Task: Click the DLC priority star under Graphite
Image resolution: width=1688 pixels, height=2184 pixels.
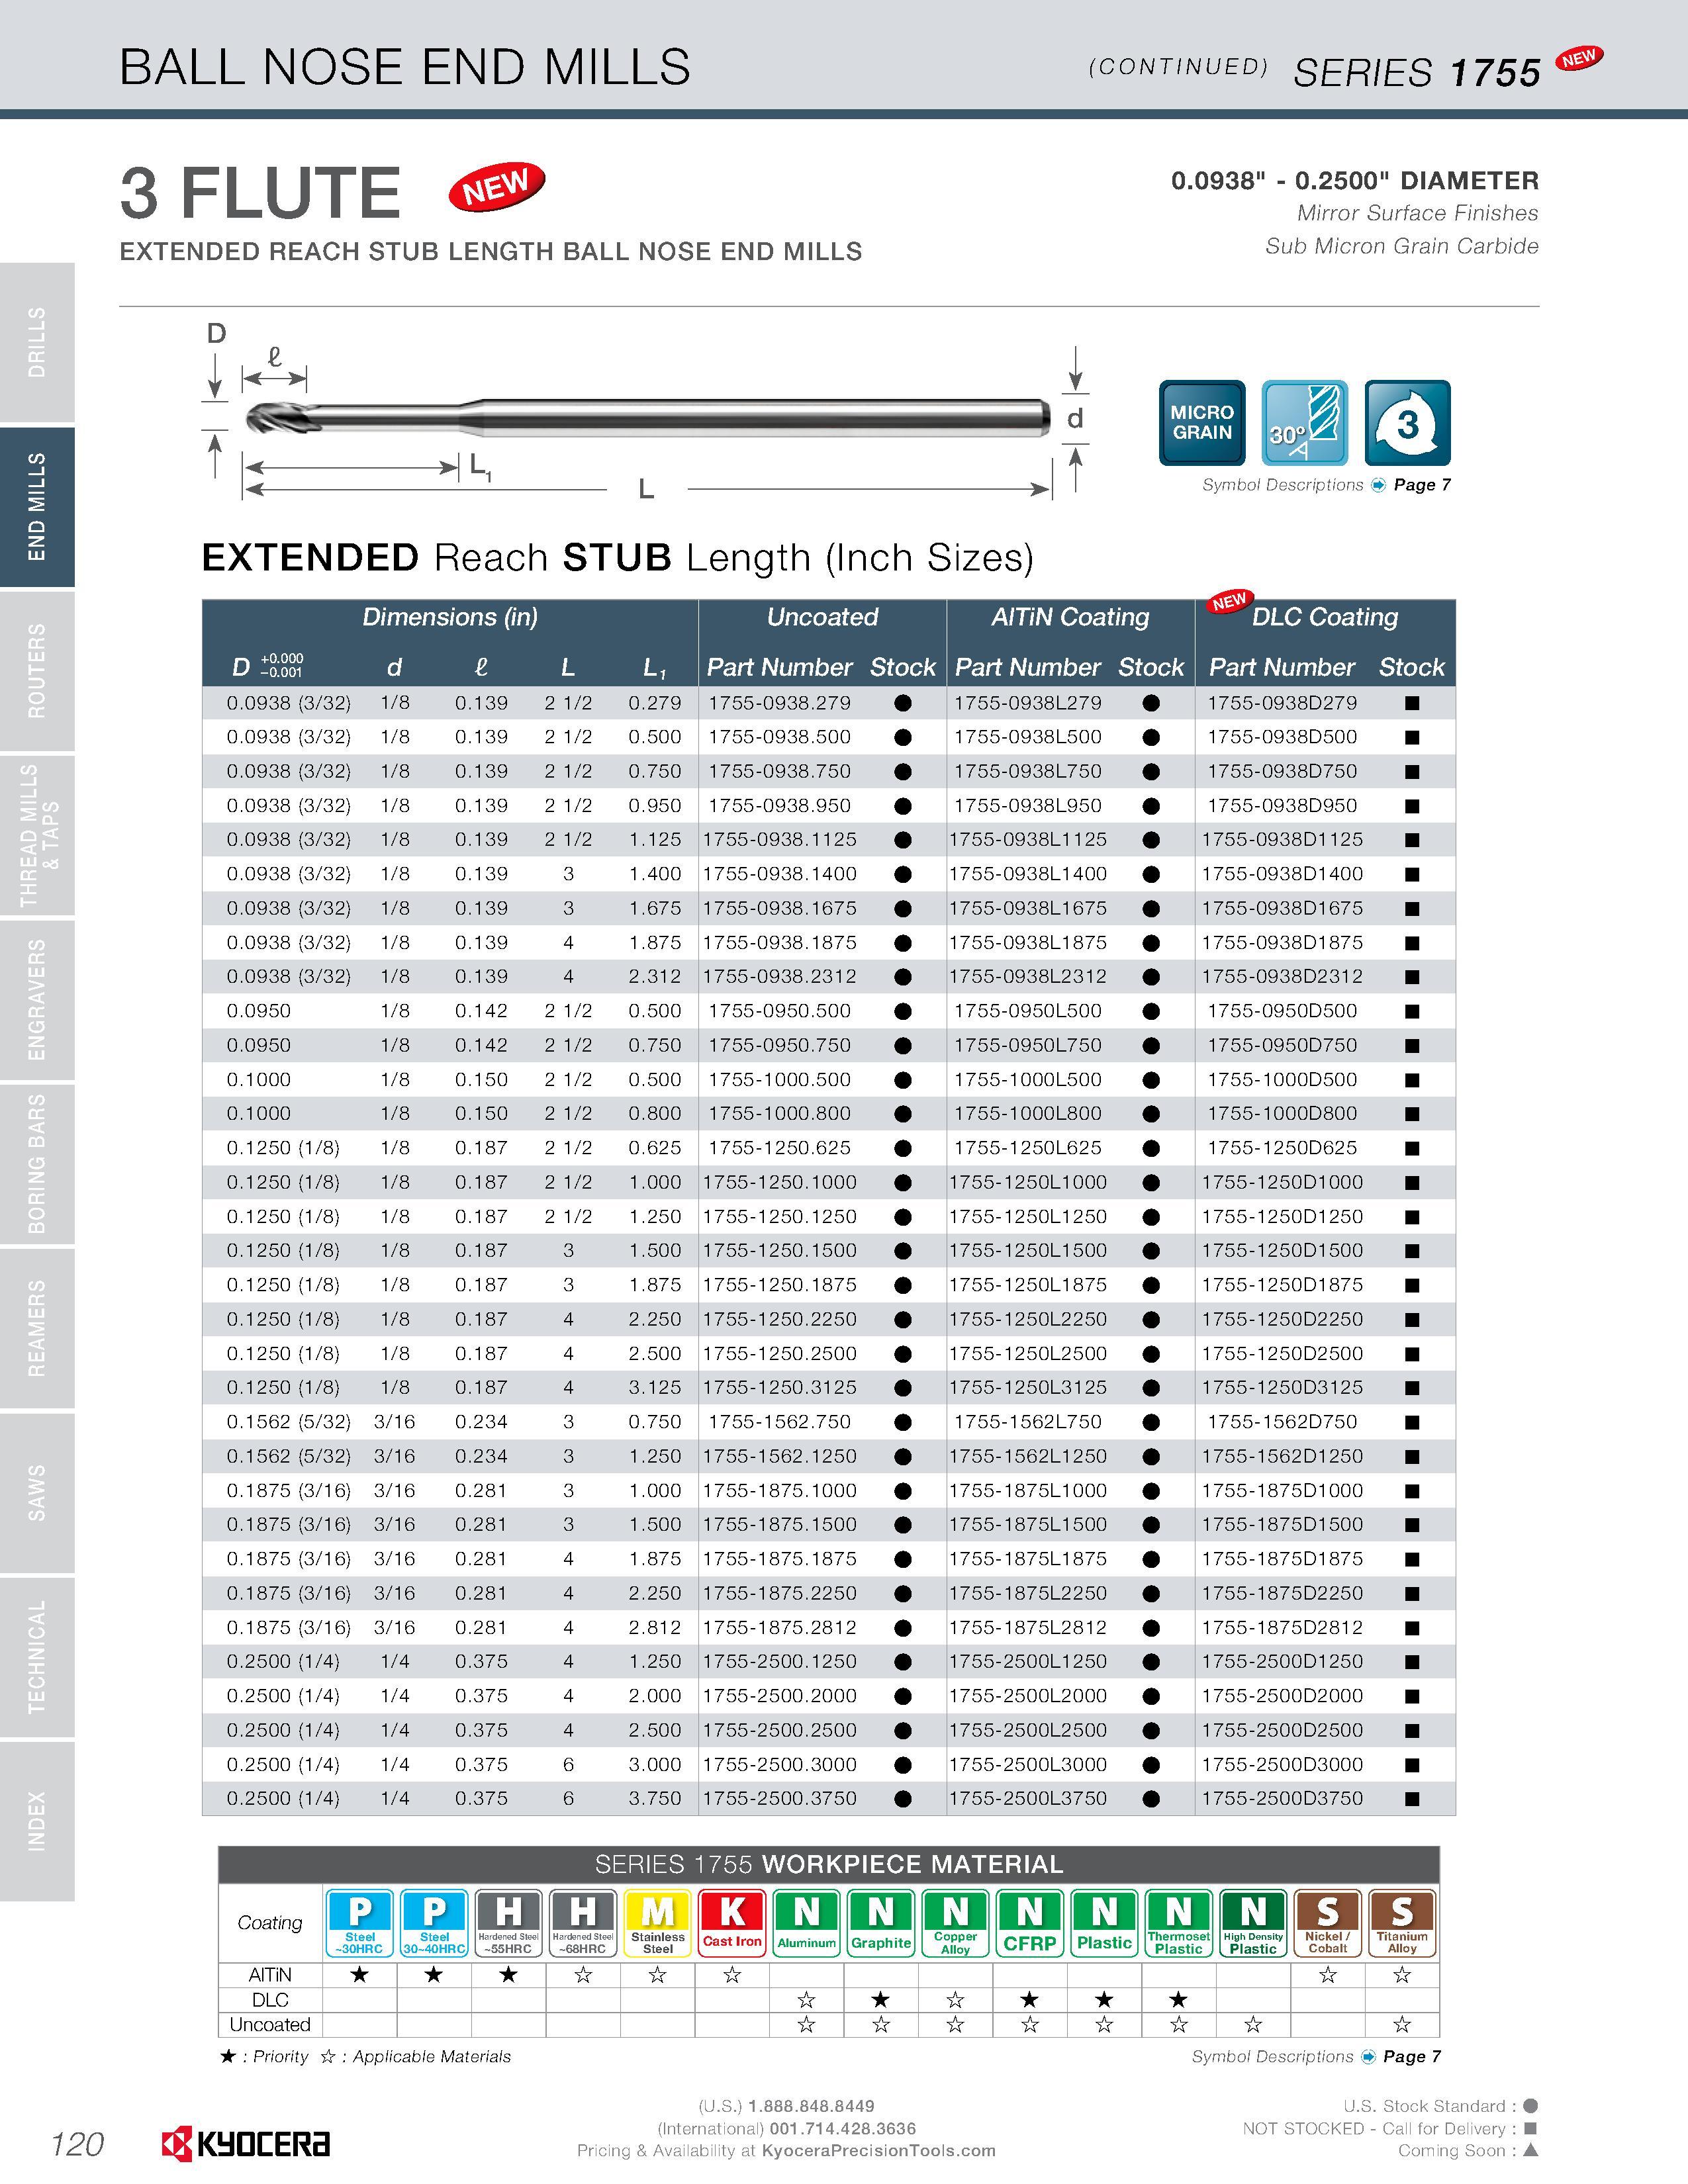Action: coord(881,2000)
